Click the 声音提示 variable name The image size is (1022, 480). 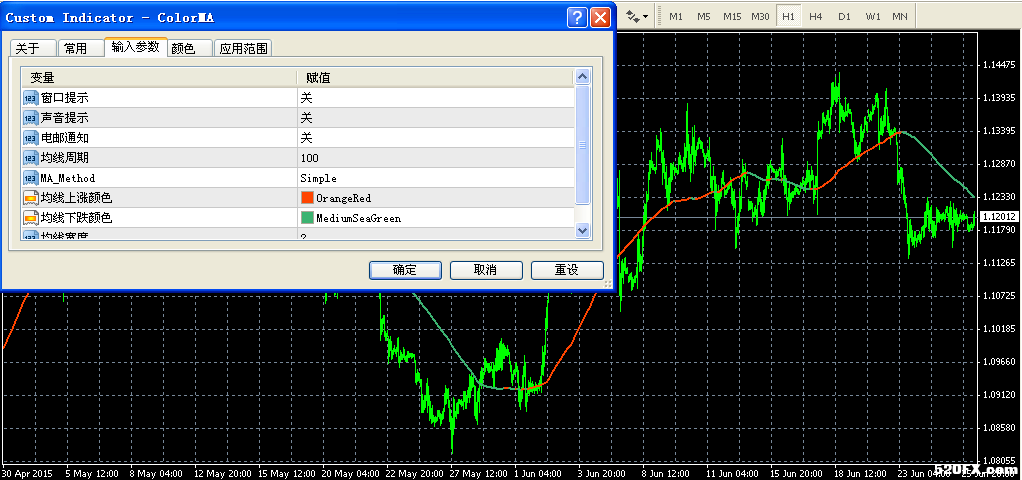[65, 118]
